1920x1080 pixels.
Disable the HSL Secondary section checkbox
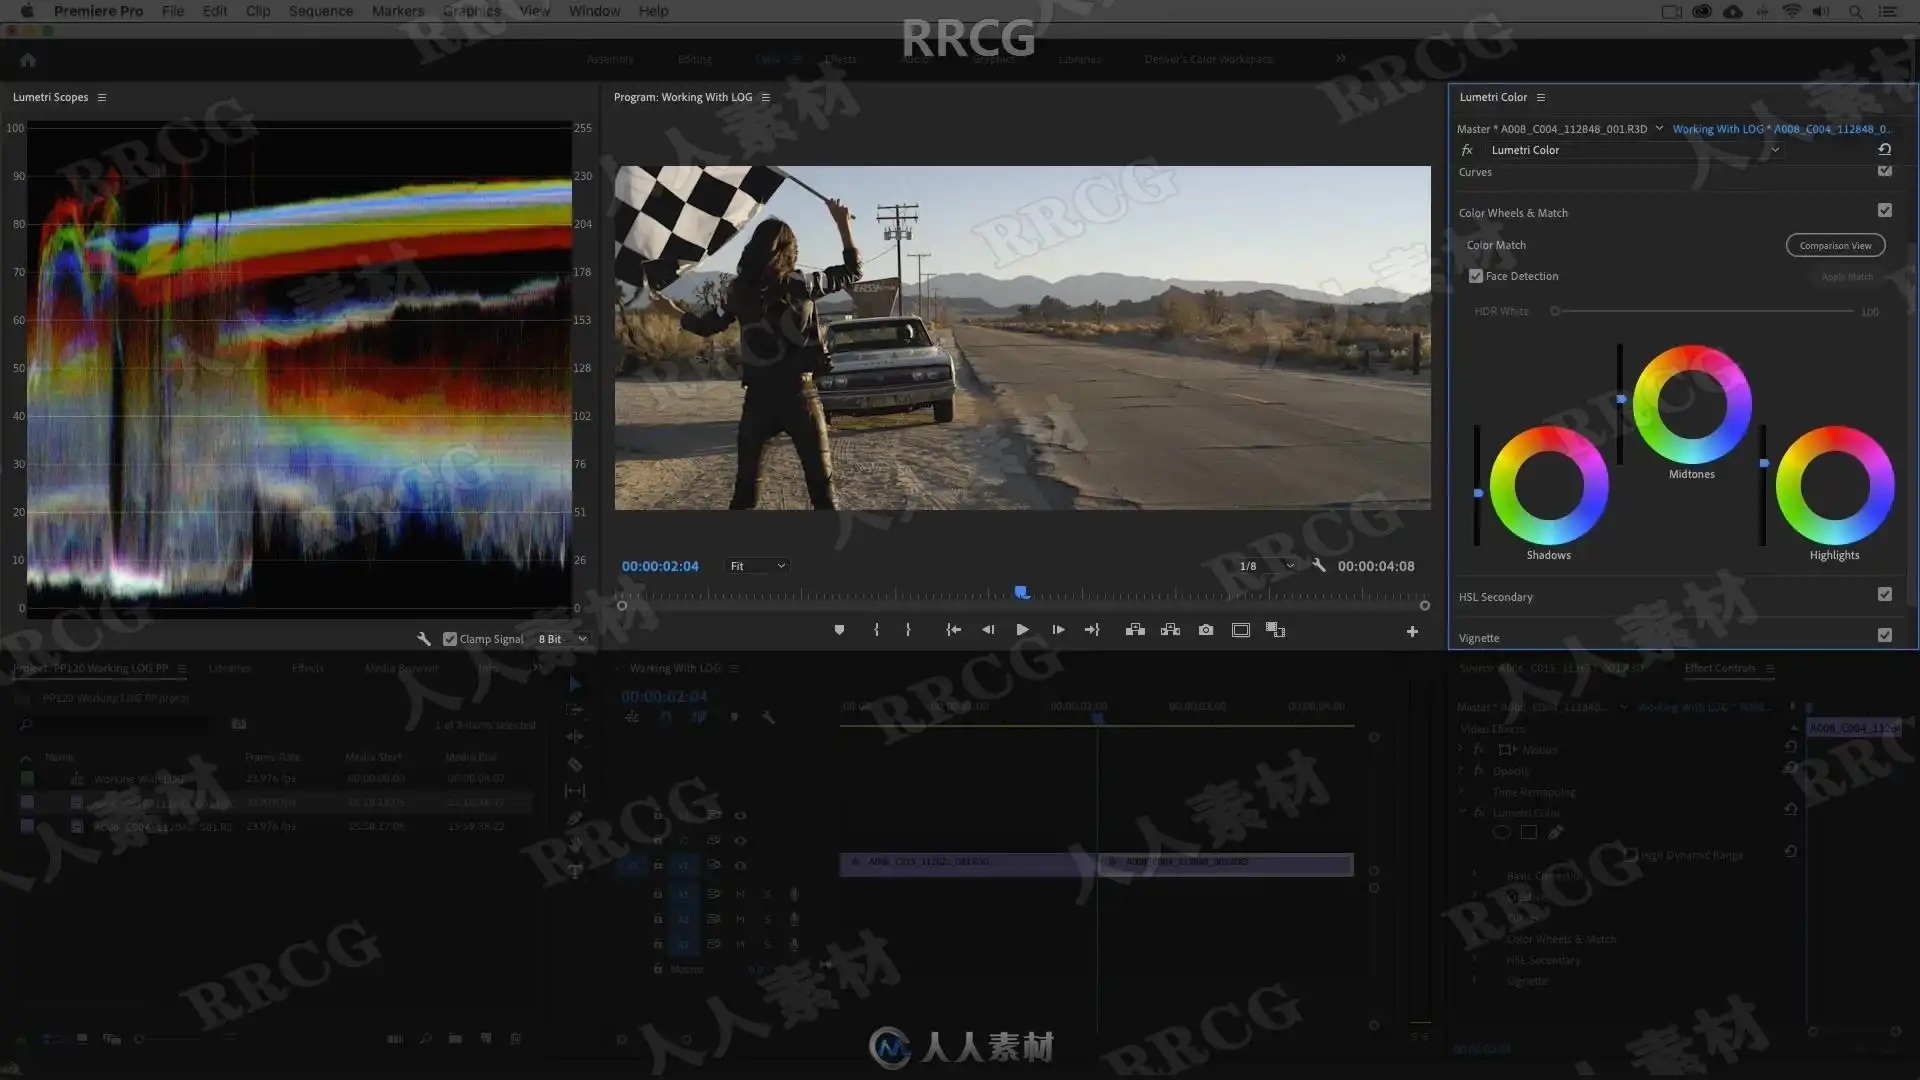coord(1885,594)
